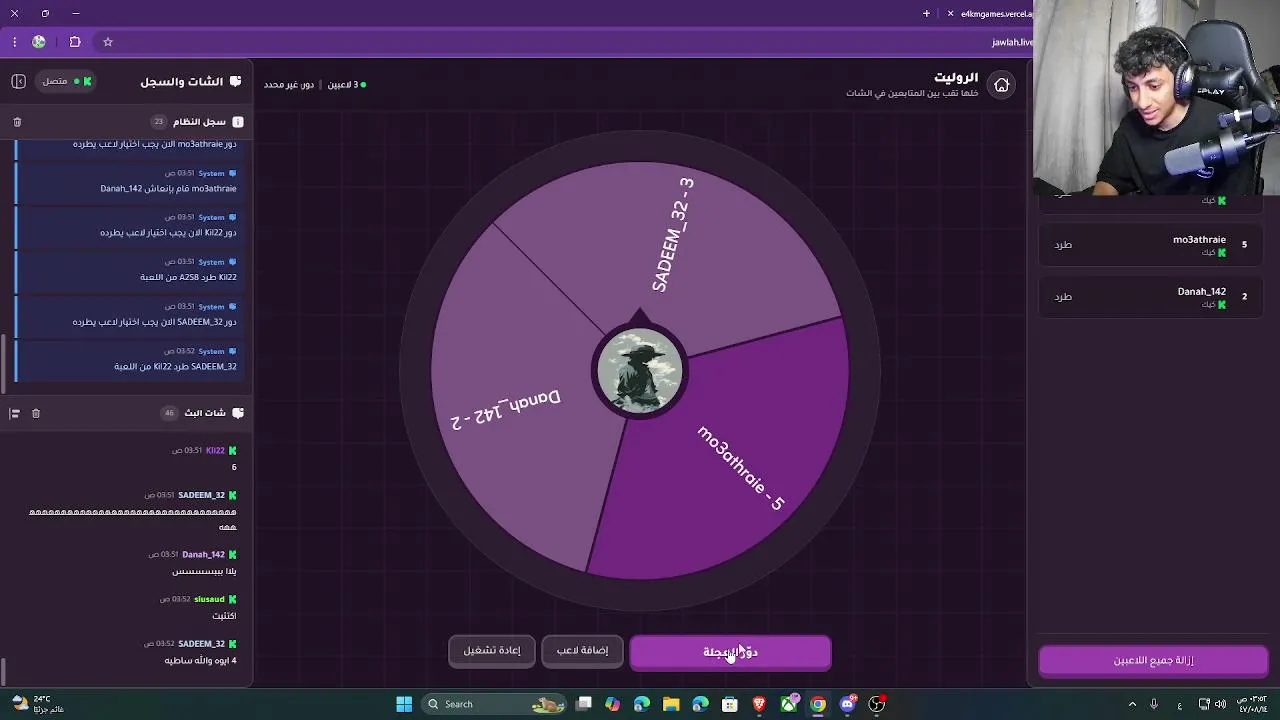Open File Explorer from taskbar

[x=671, y=704]
